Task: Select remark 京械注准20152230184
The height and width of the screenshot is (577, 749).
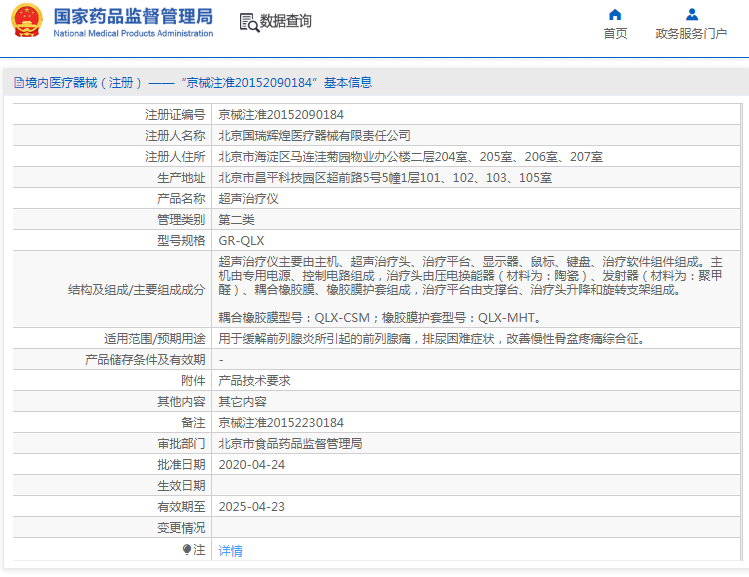Action: tap(281, 423)
